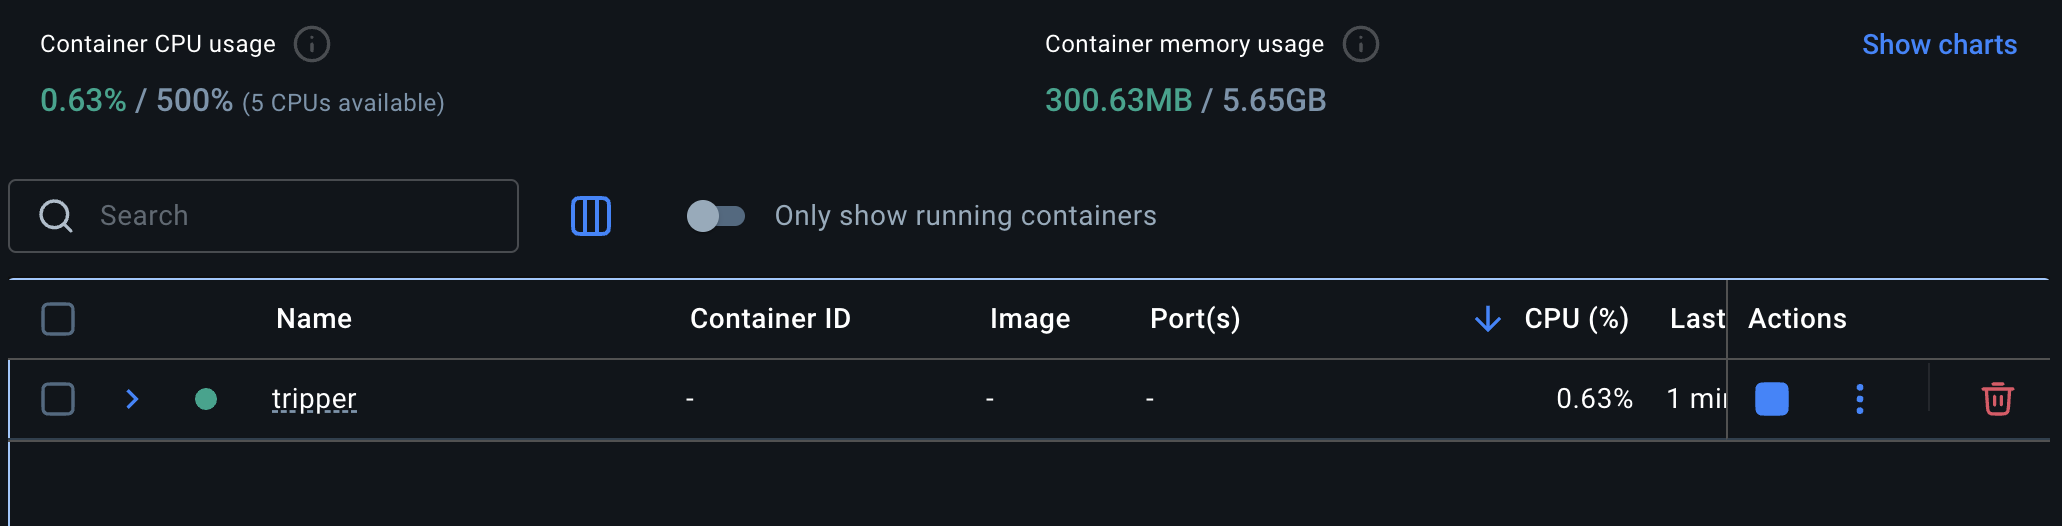Check the tripper row checkbox
Image resolution: width=2062 pixels, height=526 pixels.
[x=58, y=399]
